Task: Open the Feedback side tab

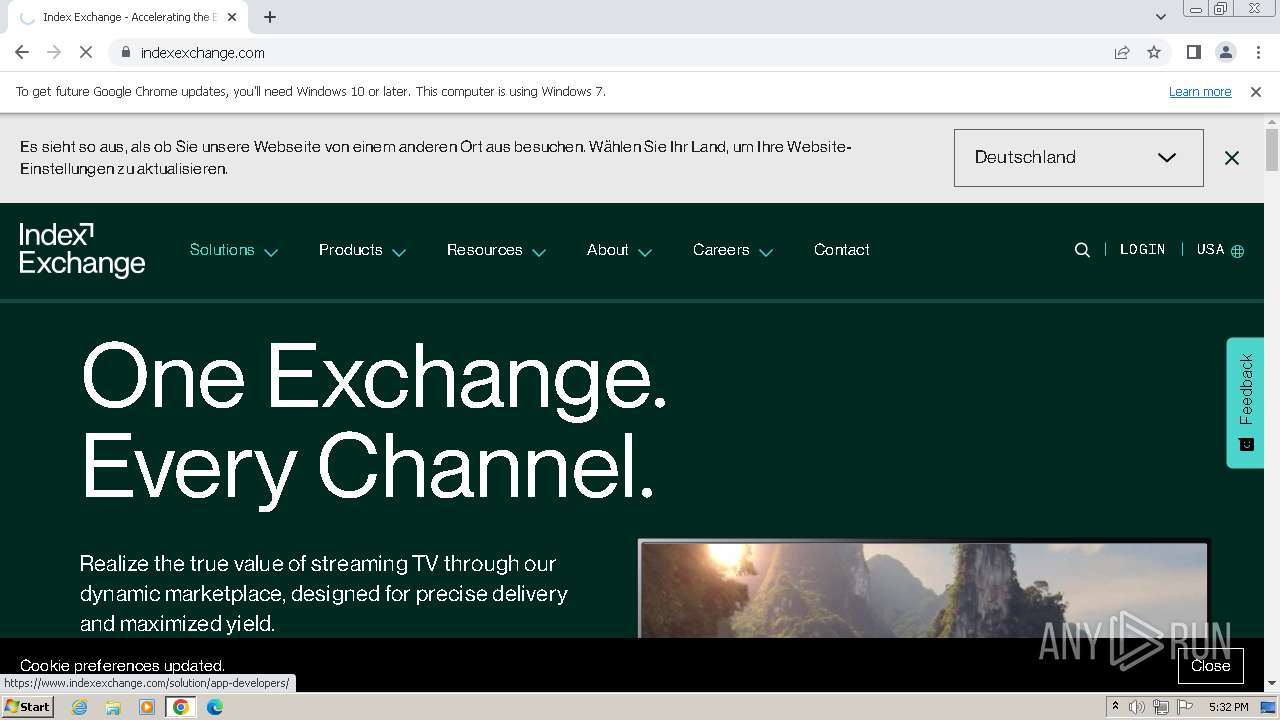Action: pos(1246,402)
